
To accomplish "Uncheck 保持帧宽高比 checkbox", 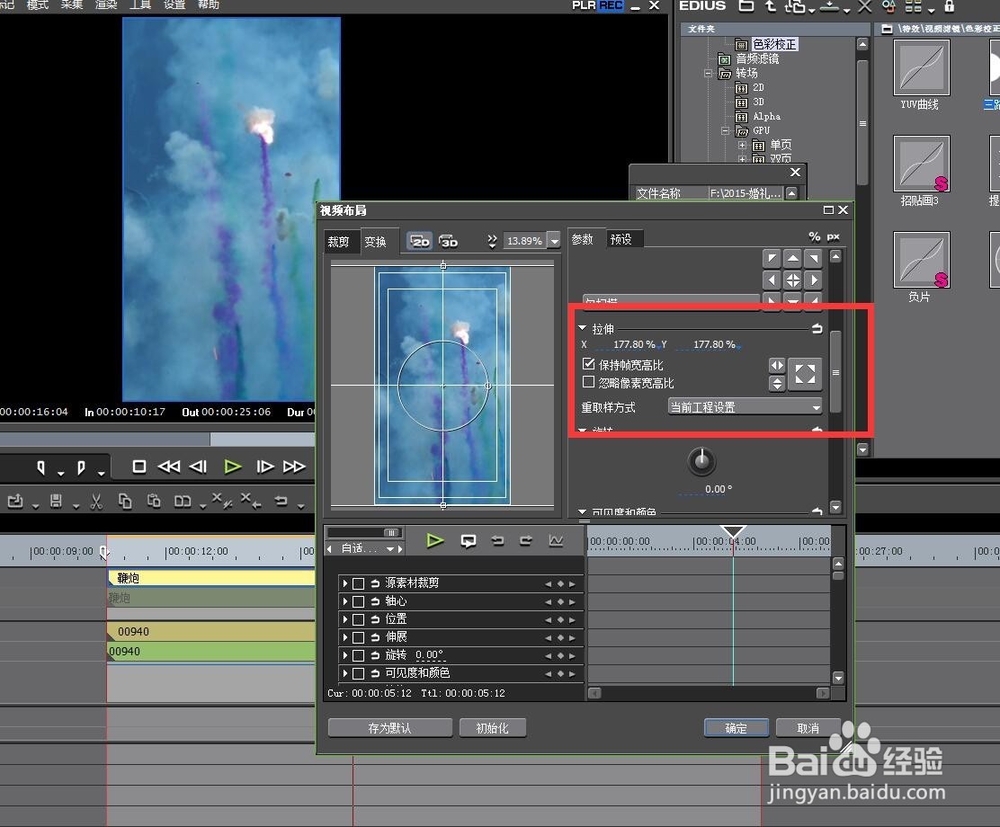I will coord(589,365).
